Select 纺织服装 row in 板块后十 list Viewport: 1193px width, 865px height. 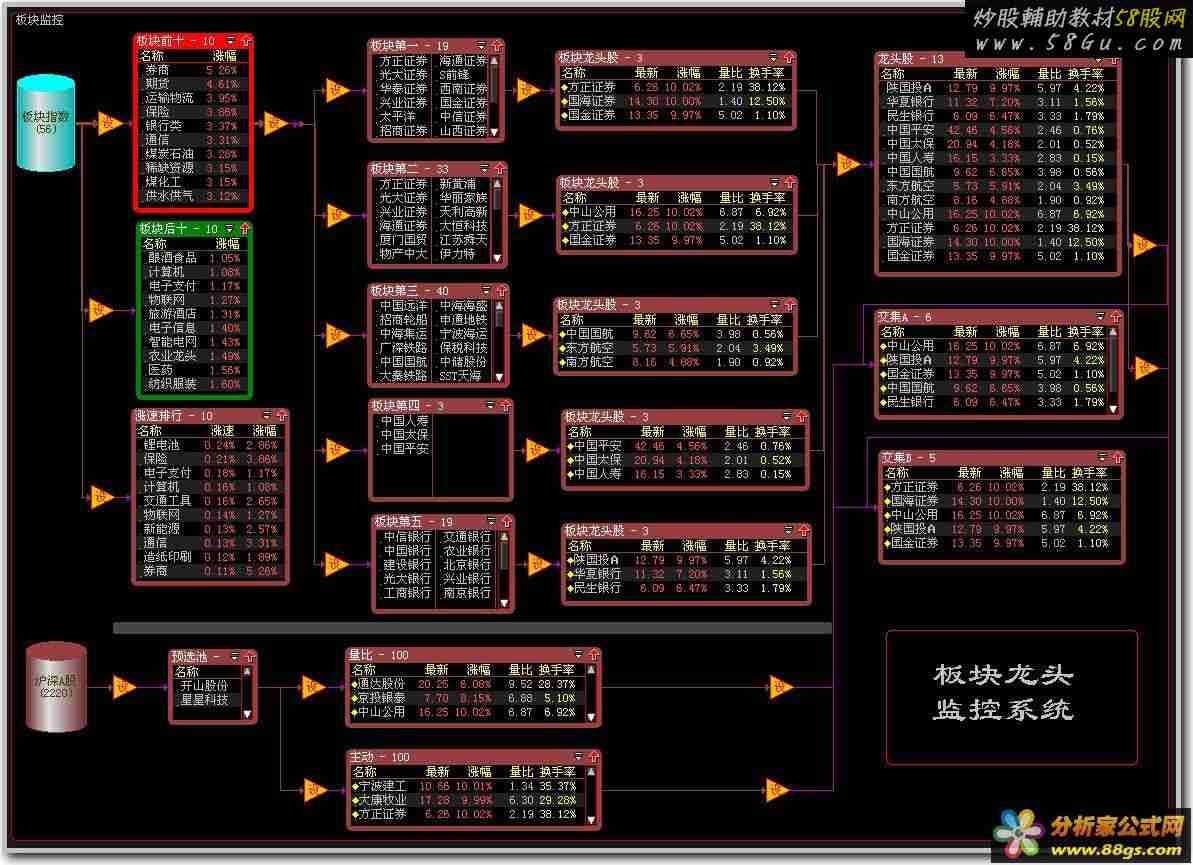(193, 384)
